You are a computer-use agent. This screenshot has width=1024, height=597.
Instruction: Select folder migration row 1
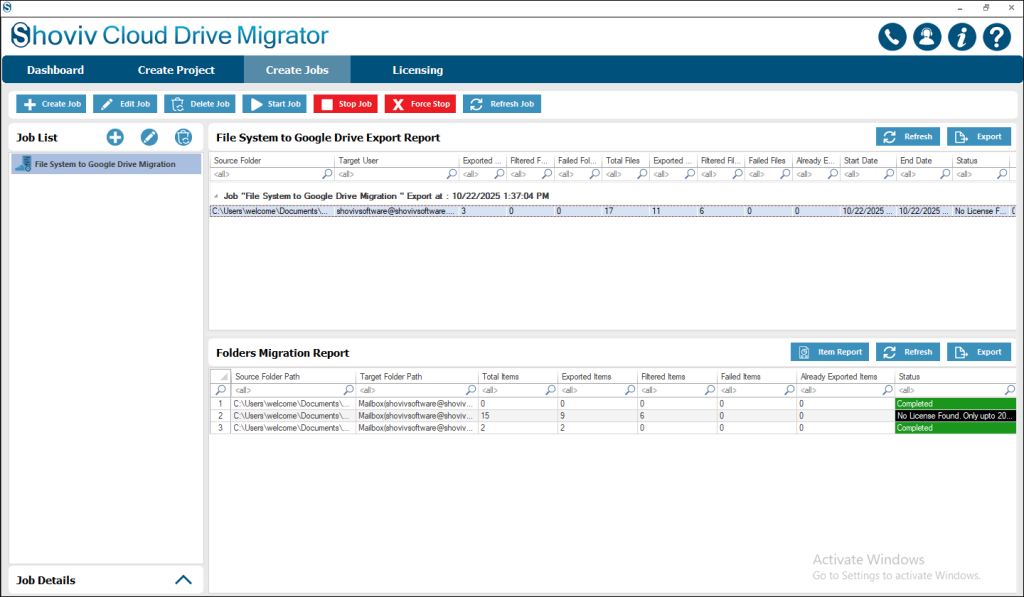613,404
